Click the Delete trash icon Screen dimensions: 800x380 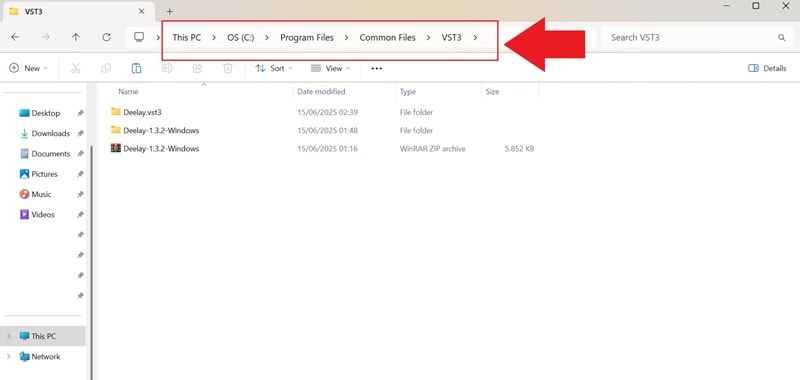[x=228, y=68]
